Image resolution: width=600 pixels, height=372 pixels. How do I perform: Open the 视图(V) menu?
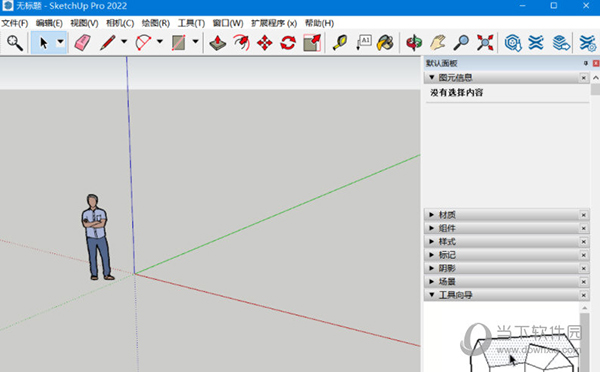[x=84, y=23]
